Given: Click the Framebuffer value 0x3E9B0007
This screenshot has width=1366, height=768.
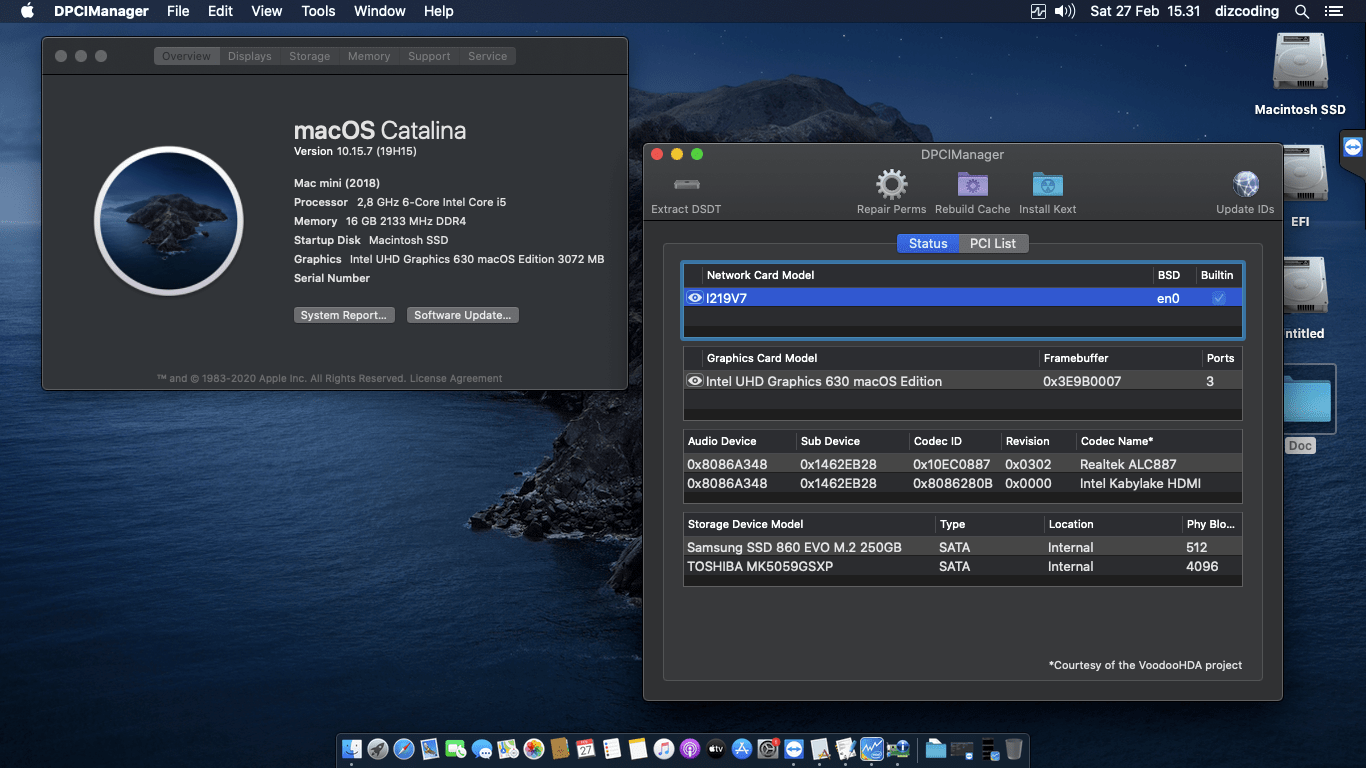Looking at the screenshot, I should point(1082,381).
